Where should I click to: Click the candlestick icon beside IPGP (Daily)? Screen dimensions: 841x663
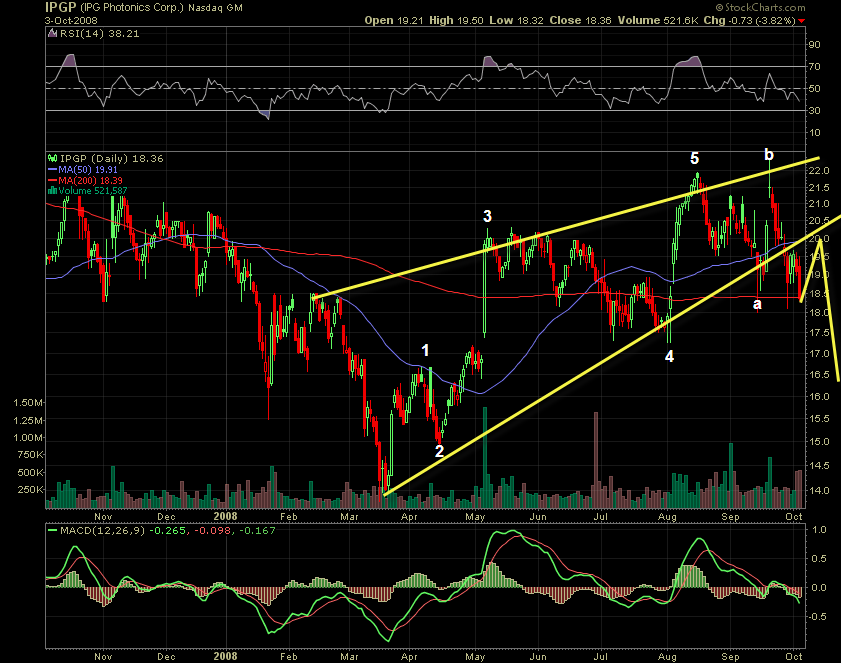[52, 158]
